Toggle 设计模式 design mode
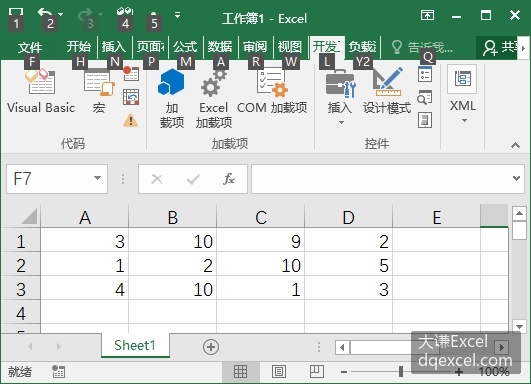The height and width of the screenshot is (384, 531). pyautogui.click(x=387, y=91)
